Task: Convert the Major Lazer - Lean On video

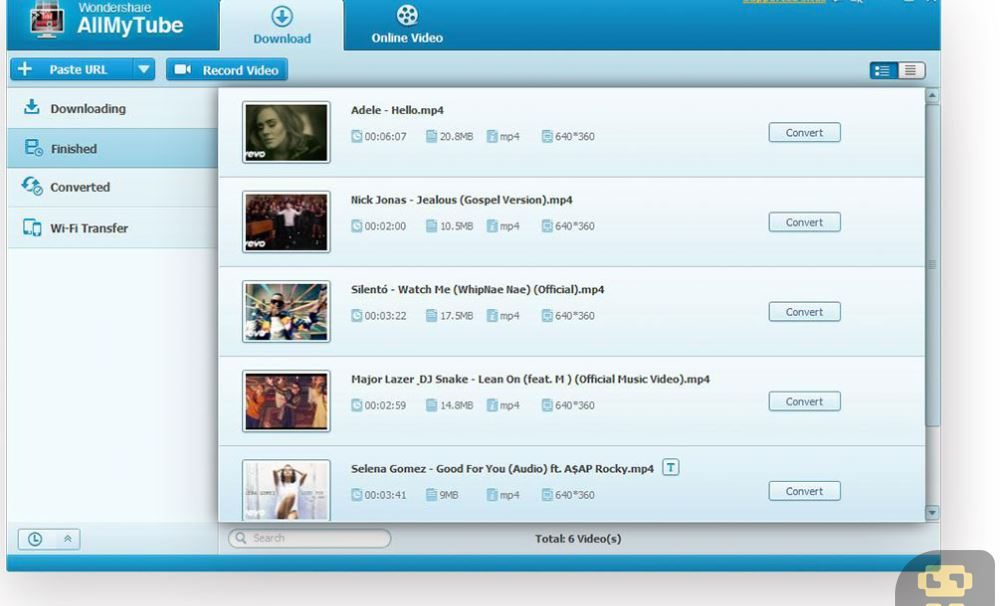Action: (x=804, y=401)
